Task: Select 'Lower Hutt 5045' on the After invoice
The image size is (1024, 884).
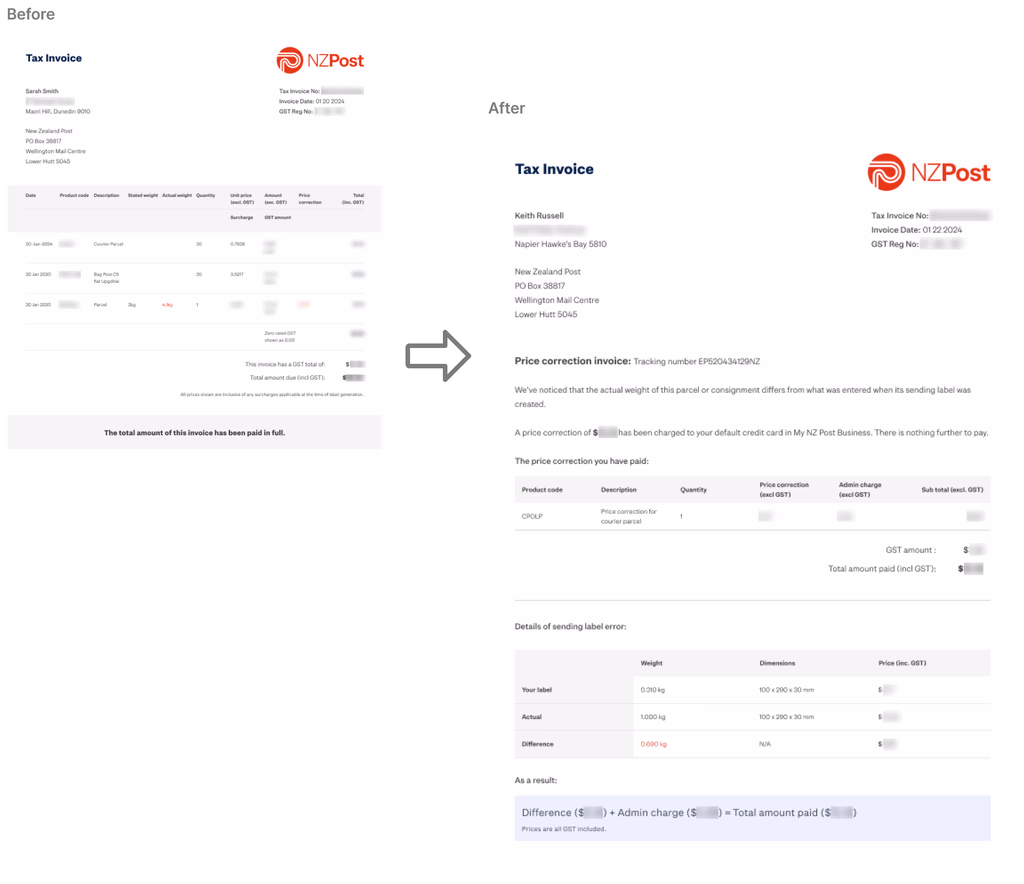Action: pos(546,315)
